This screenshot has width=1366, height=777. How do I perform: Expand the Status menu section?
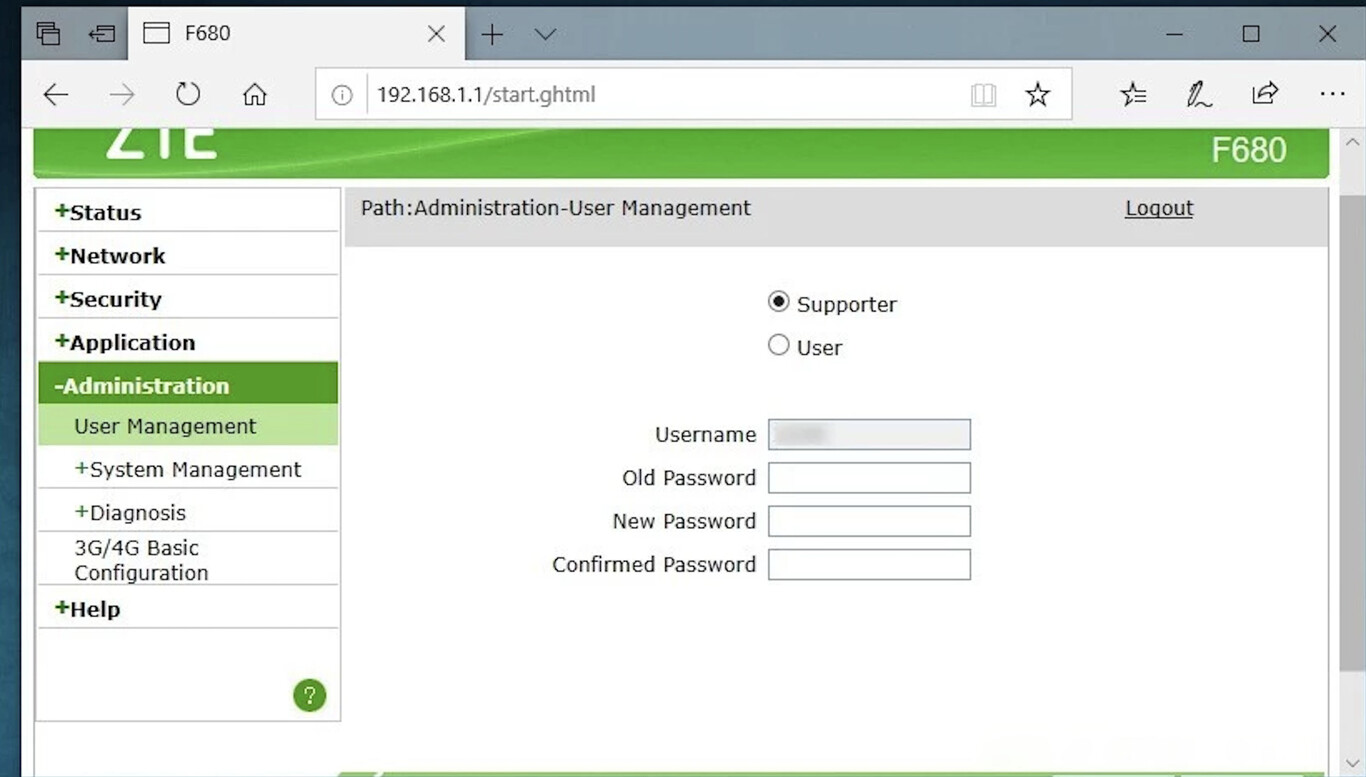(x=98, y=212)
